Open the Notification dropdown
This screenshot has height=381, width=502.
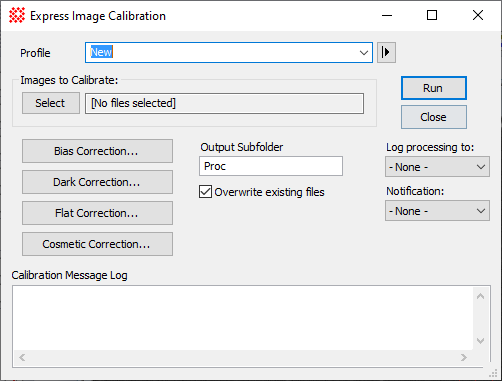(x=437, y=211)
